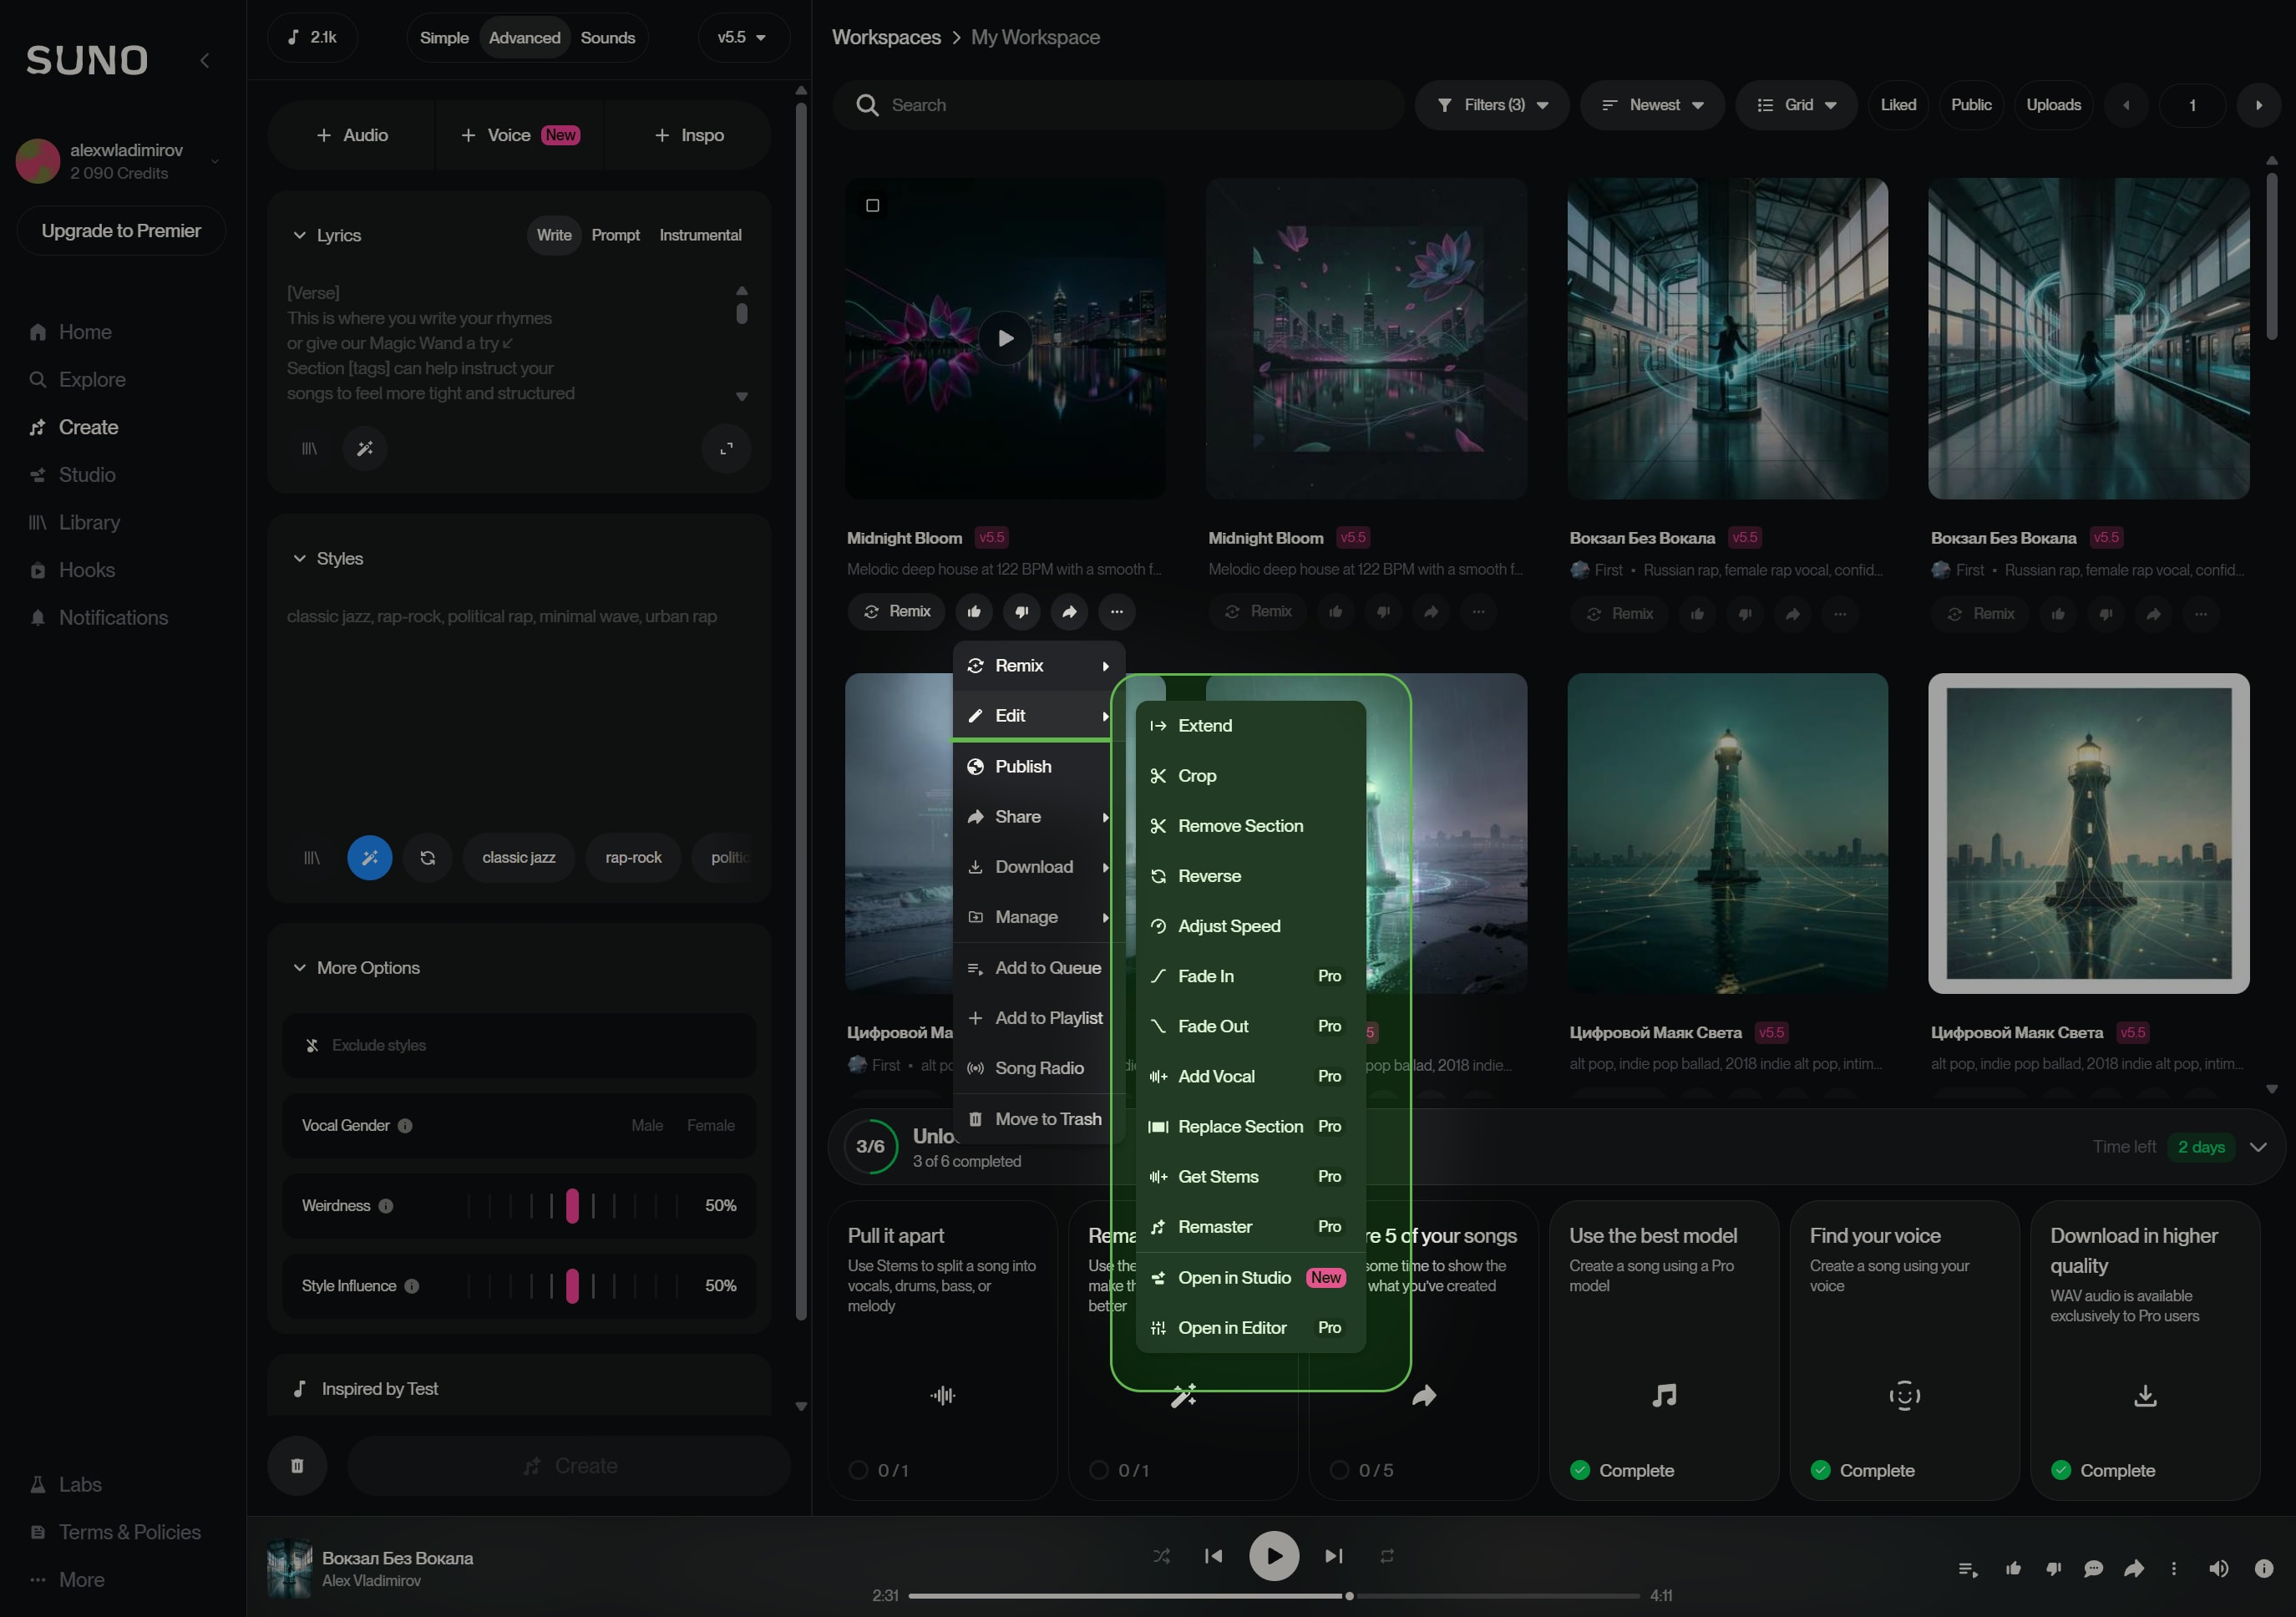Viewport: 2296px width, 1617px height.
Task: Click the blue magic wand styles button
Action: click(370, 858)
